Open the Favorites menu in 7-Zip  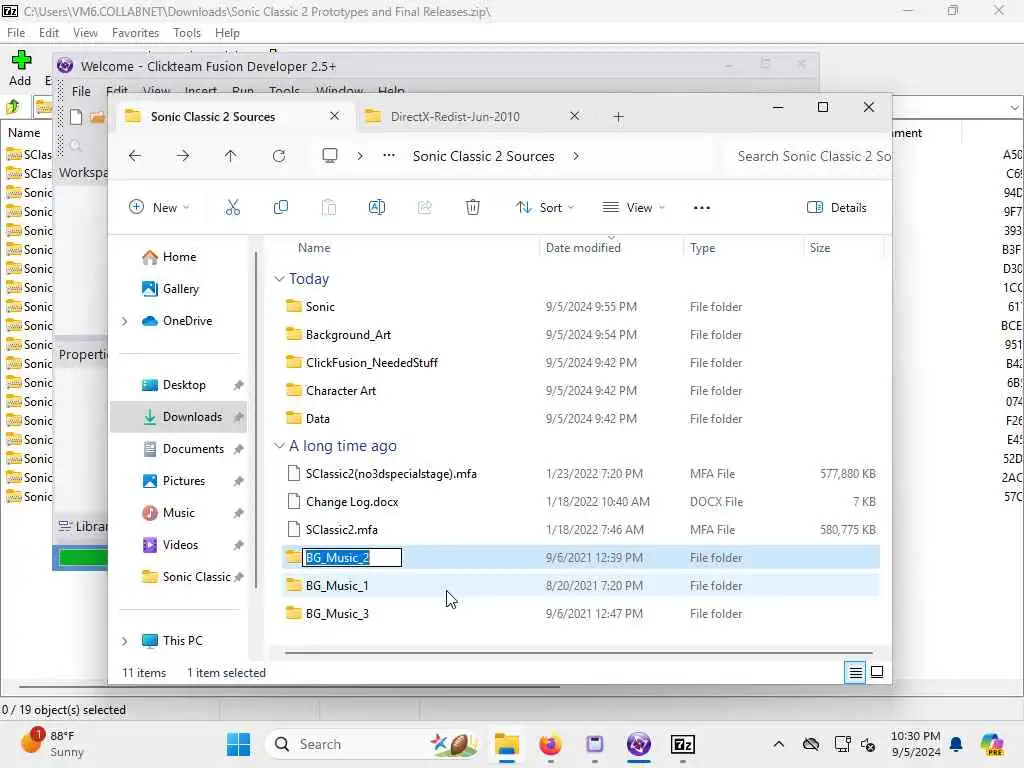[135, 33]
